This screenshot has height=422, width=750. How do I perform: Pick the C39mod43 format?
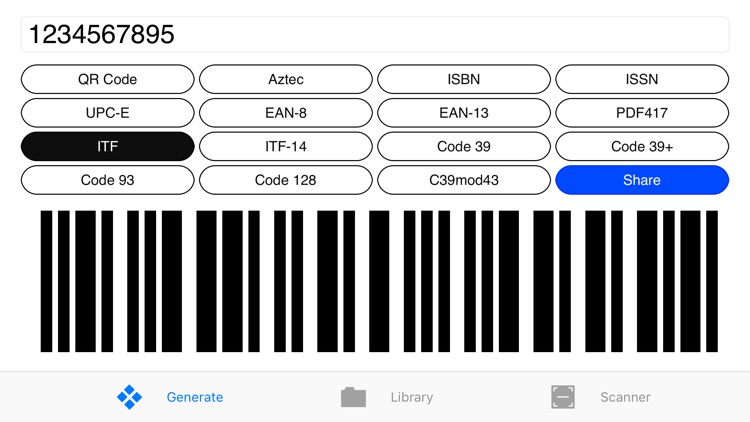464,180
